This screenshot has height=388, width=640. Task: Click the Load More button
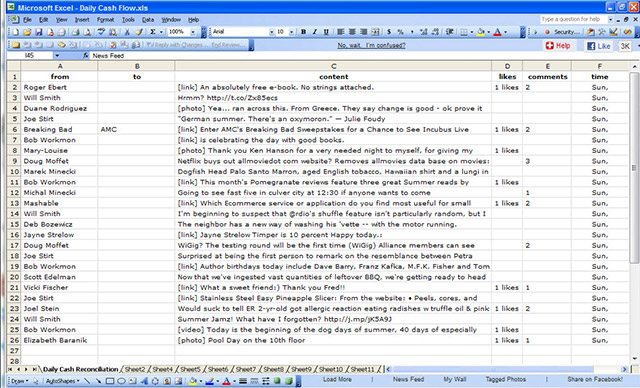pyautogui.click(x=337, y=379)
